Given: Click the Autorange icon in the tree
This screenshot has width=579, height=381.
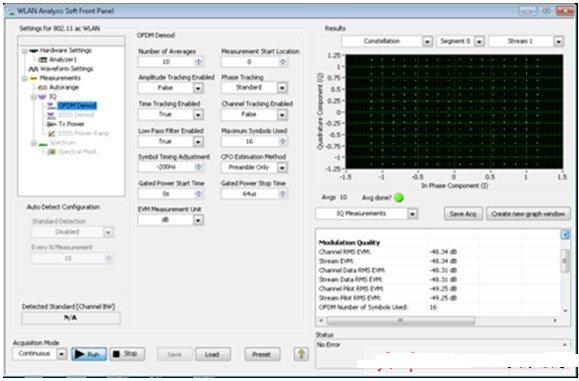Looking at the screenshot, I should point(43,87).
